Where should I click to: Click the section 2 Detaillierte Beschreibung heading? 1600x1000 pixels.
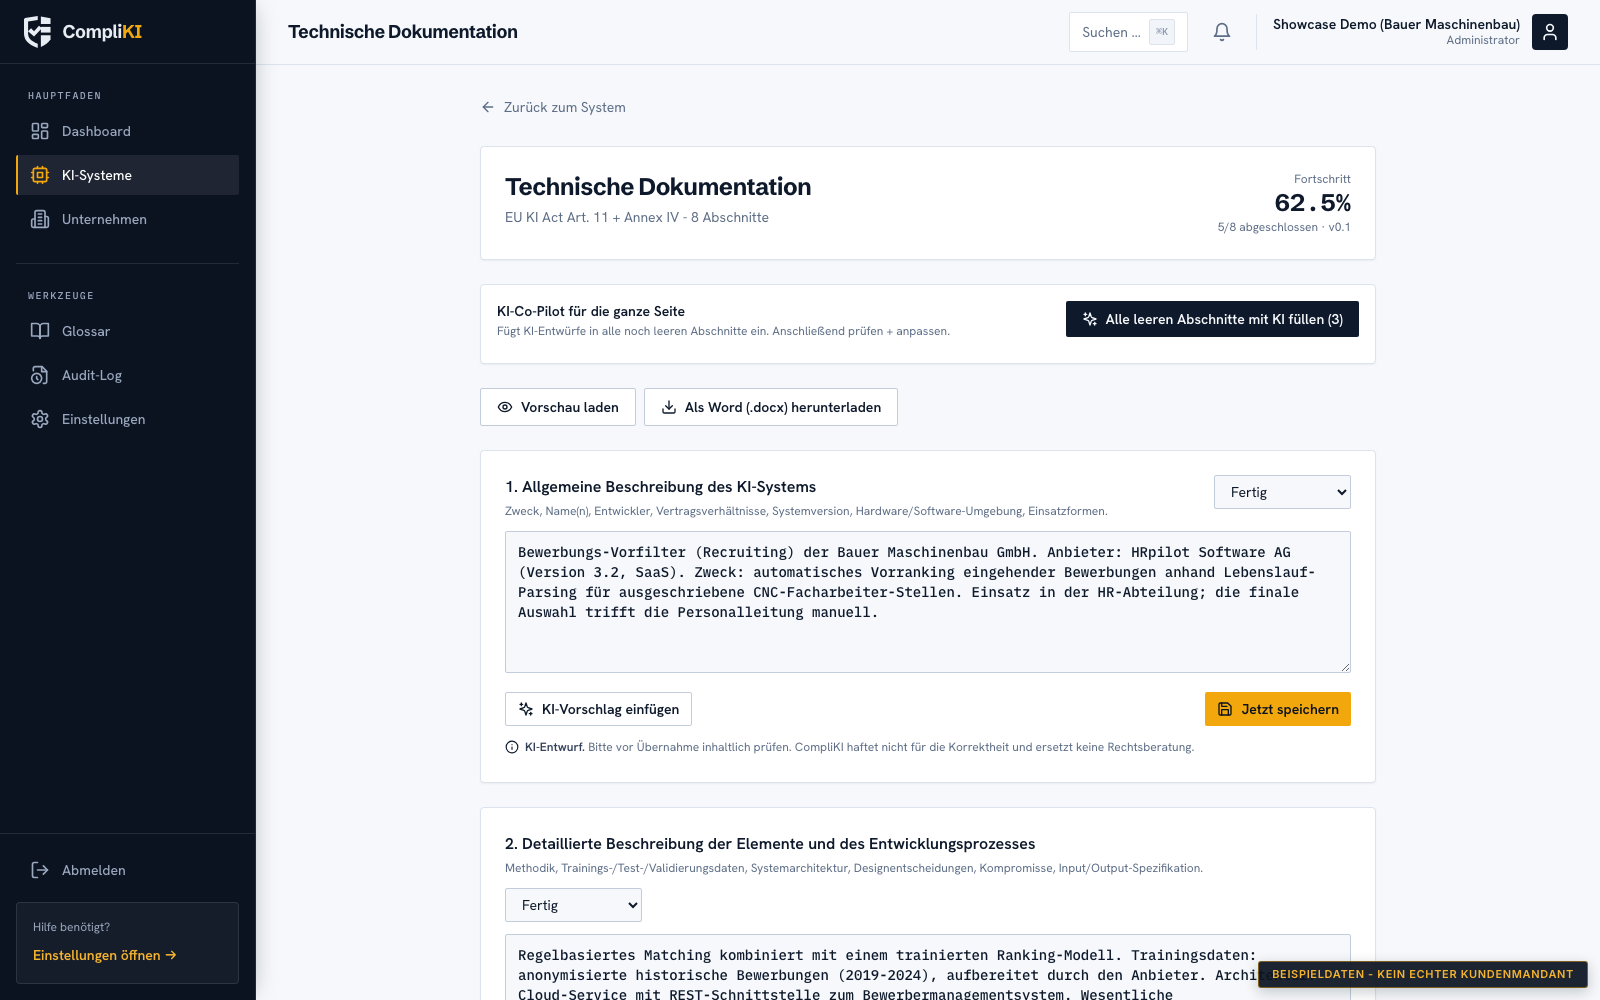click(770, 844)
